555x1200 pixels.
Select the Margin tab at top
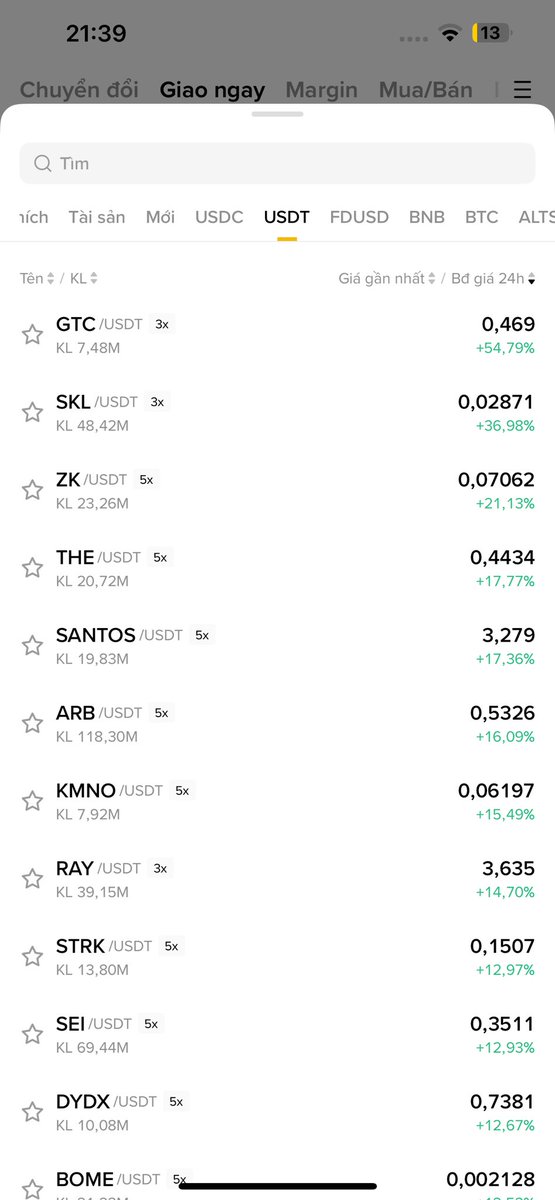pos(322,90)
